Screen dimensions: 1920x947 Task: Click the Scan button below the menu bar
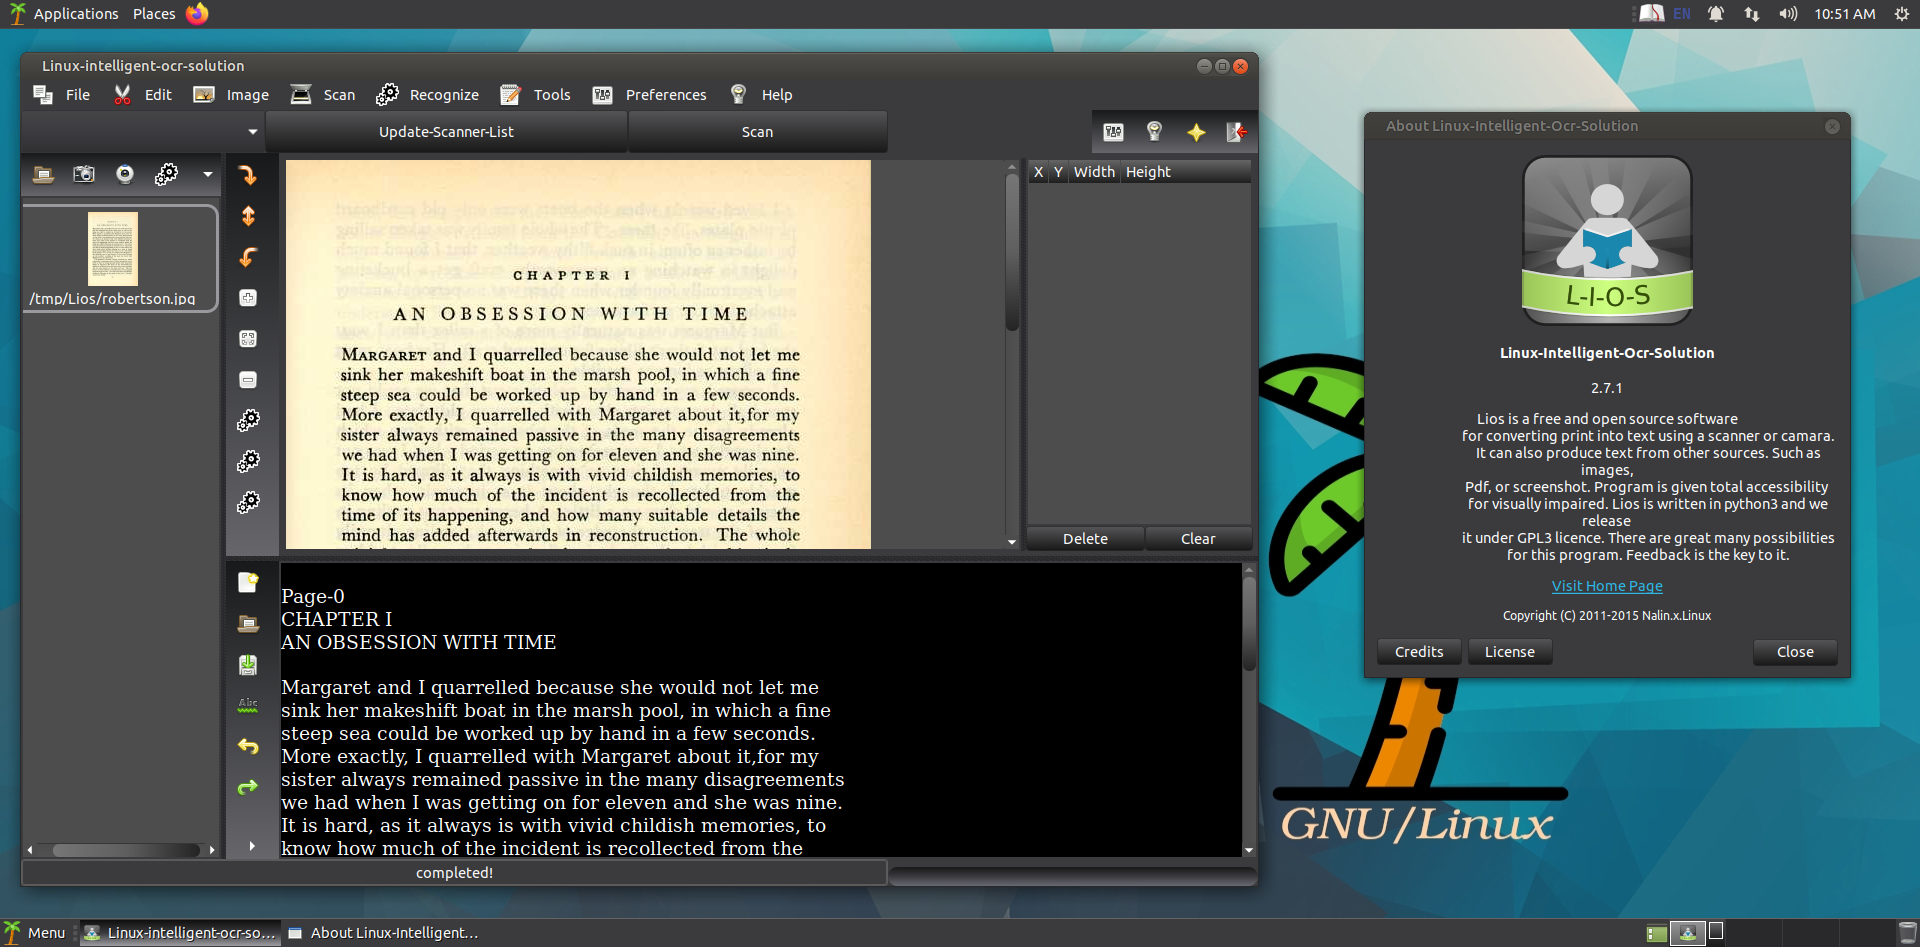757,132
